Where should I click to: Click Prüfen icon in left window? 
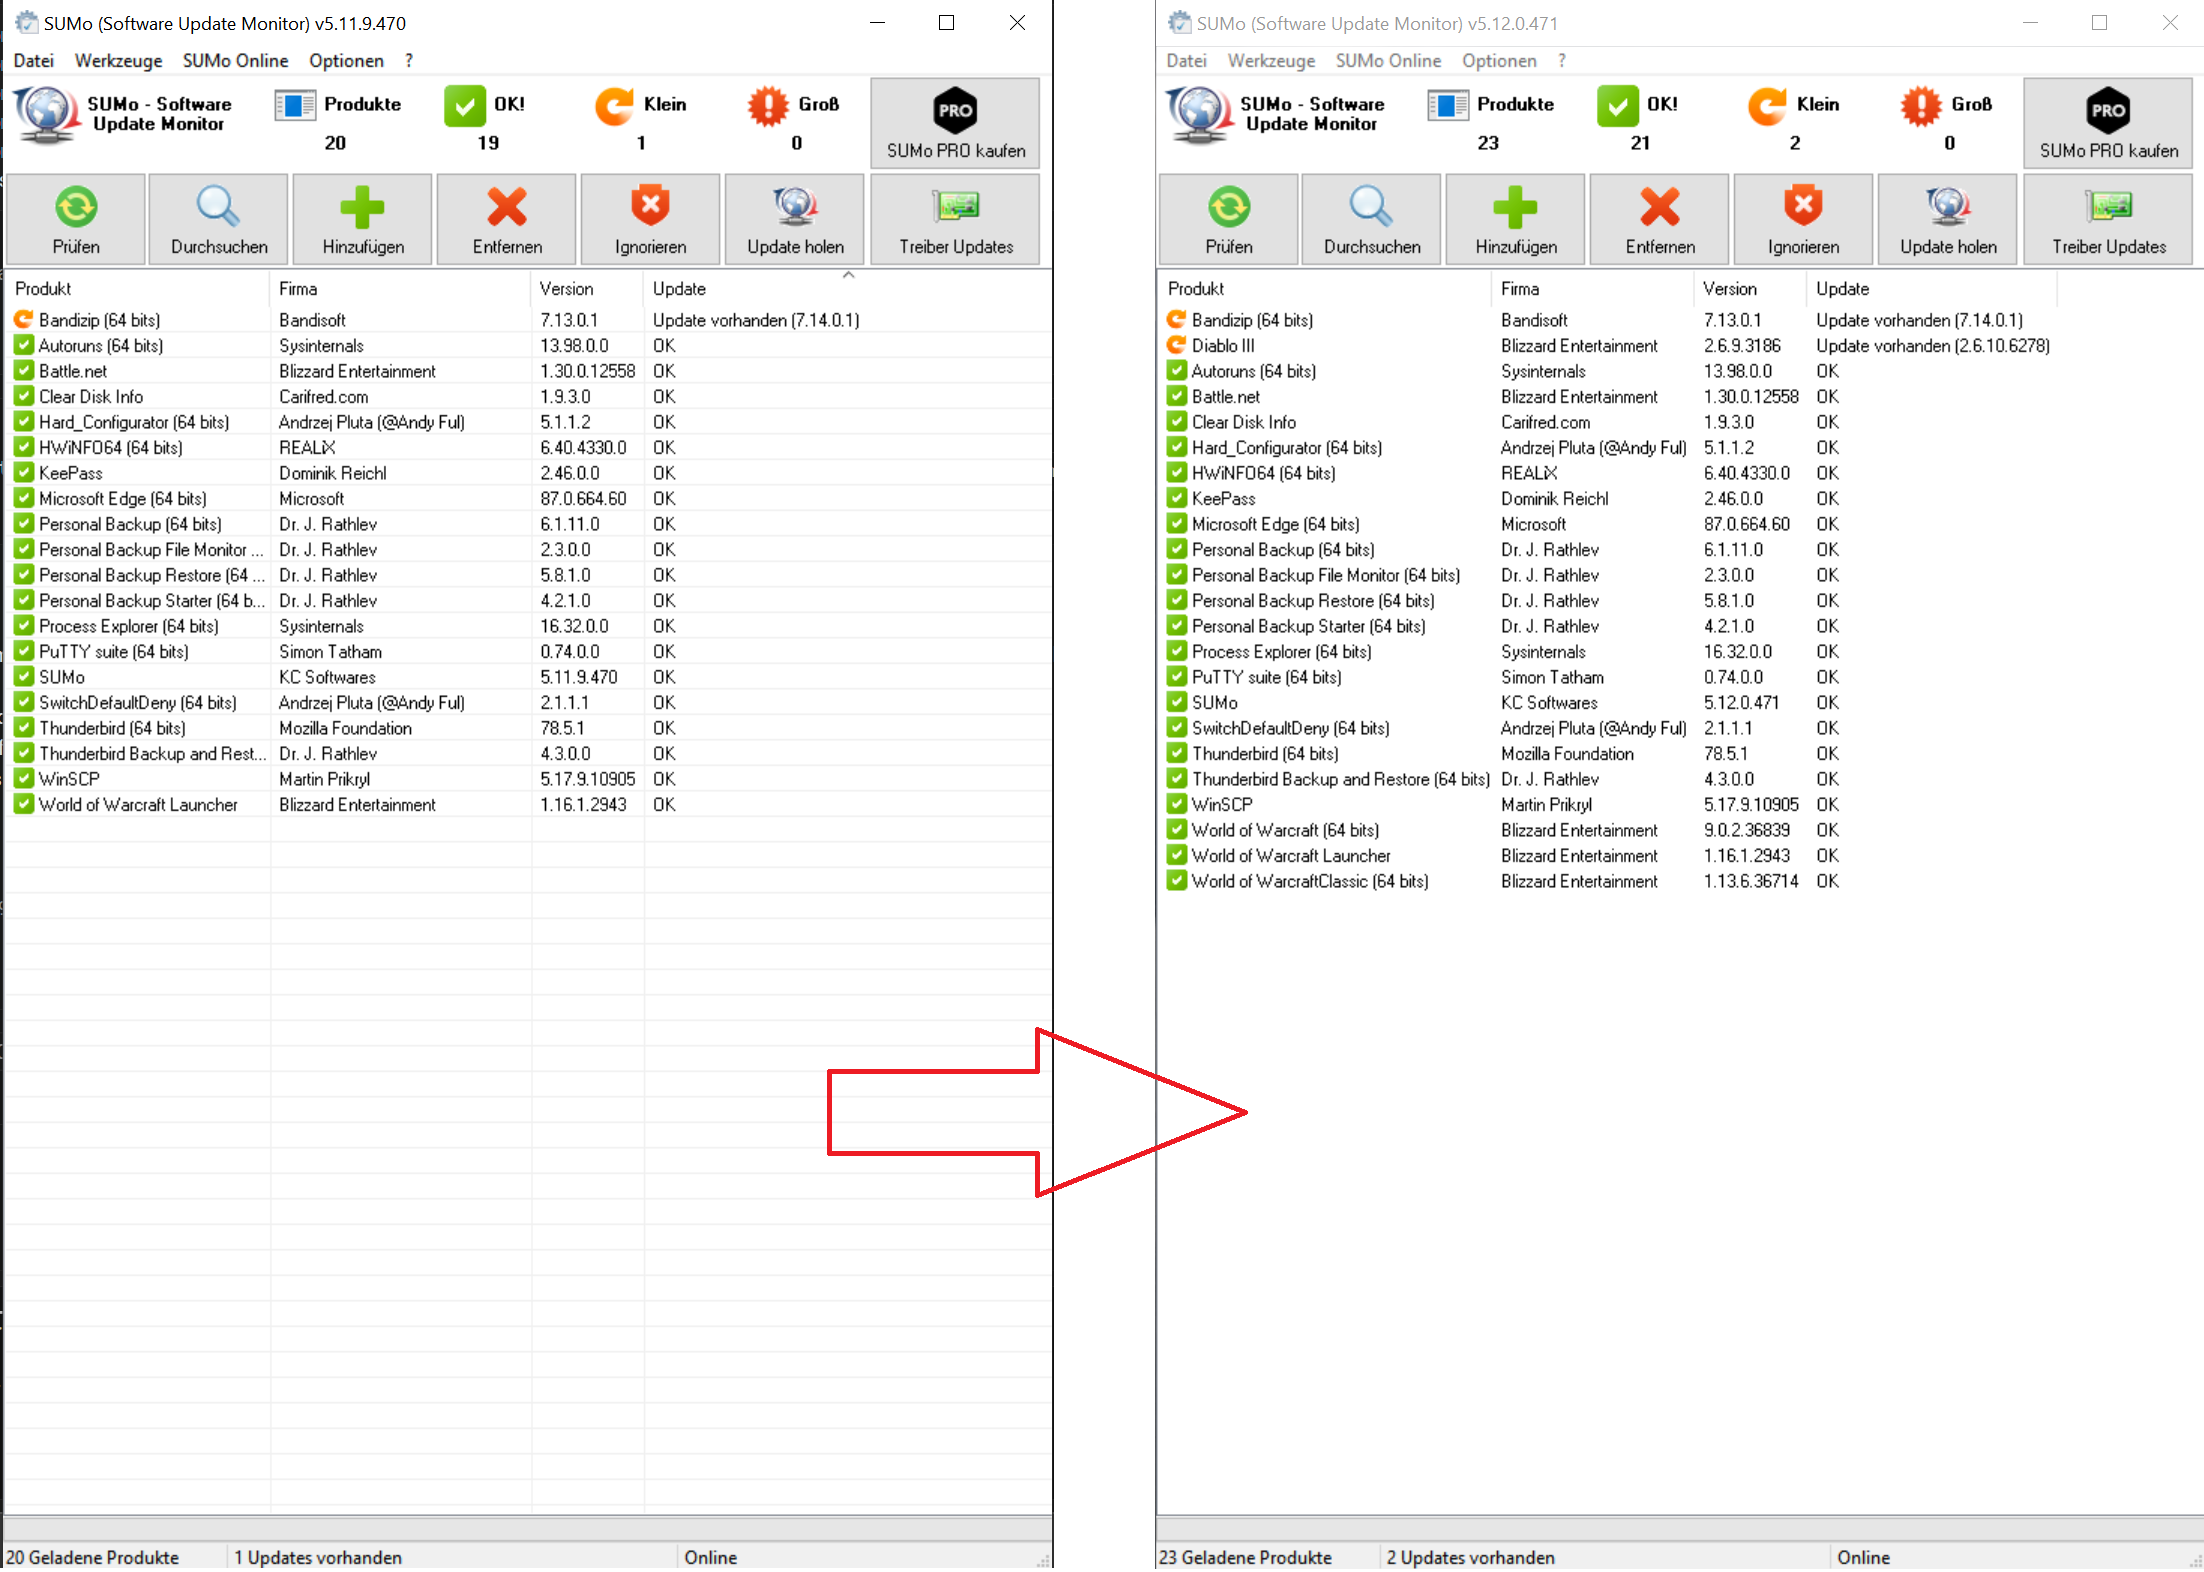click(76, 208)
